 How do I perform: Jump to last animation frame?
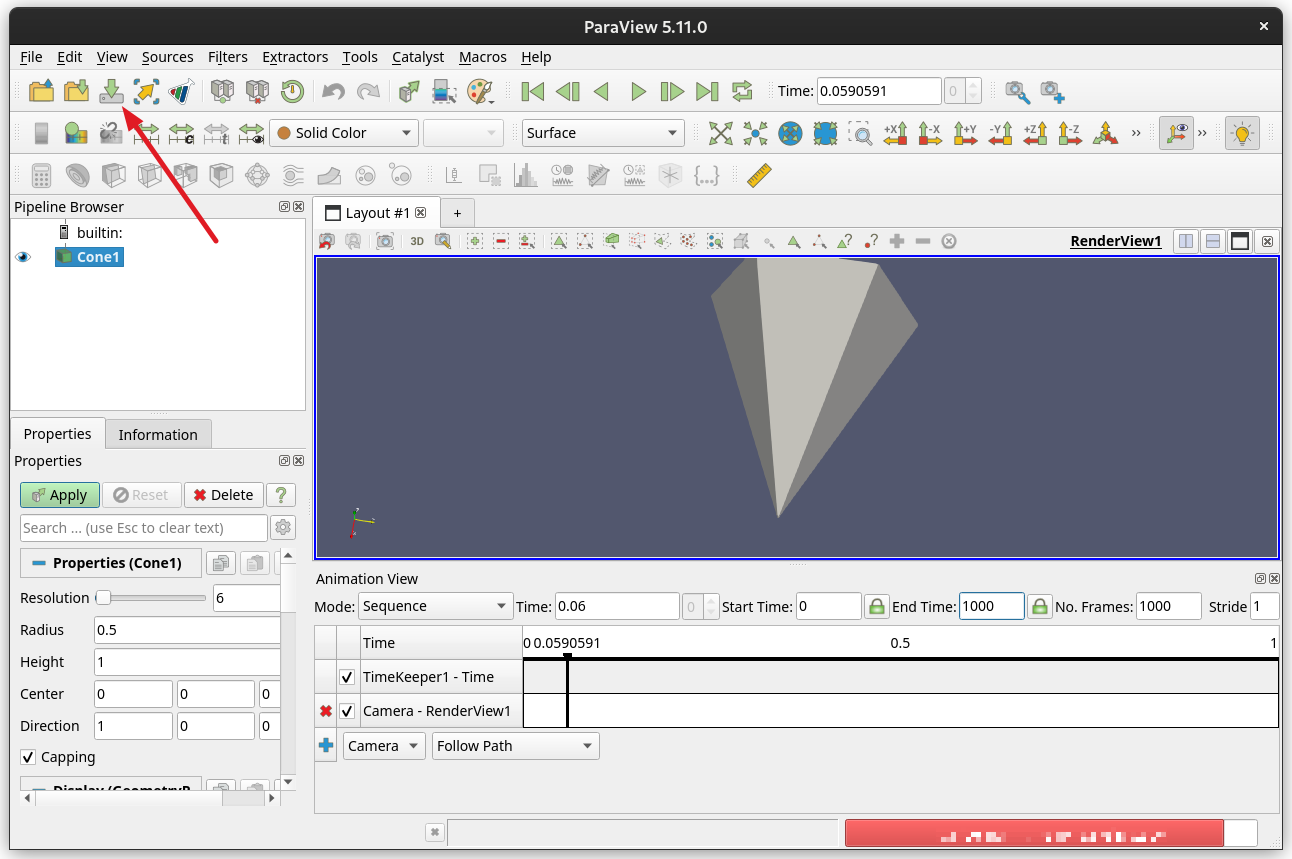(x=707, y=92)
